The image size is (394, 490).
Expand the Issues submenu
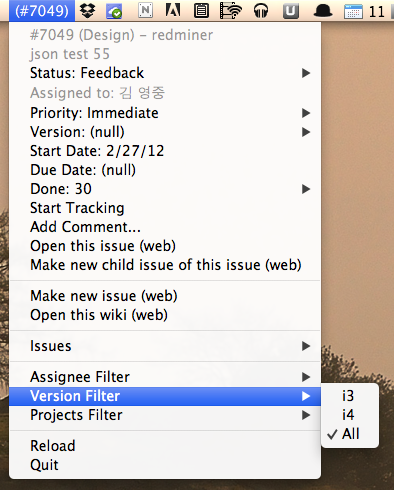(x=165, y=346)
